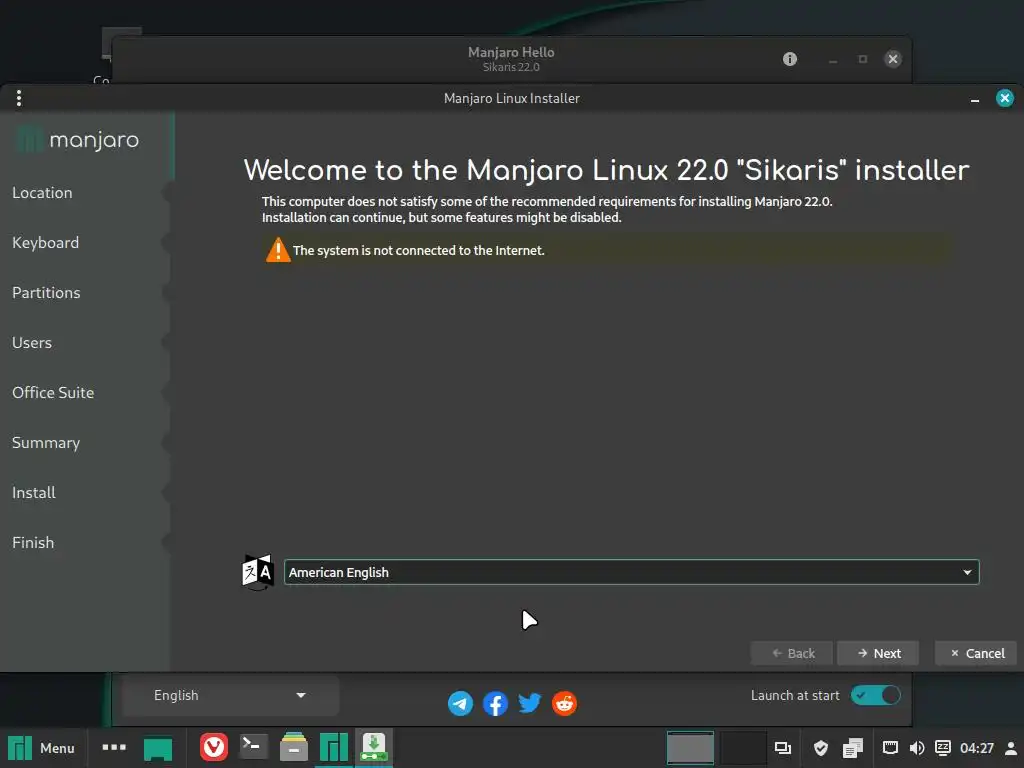Select the Install step in sidebar
This screenshot has width=1024, height=768.
coord(34,492)
